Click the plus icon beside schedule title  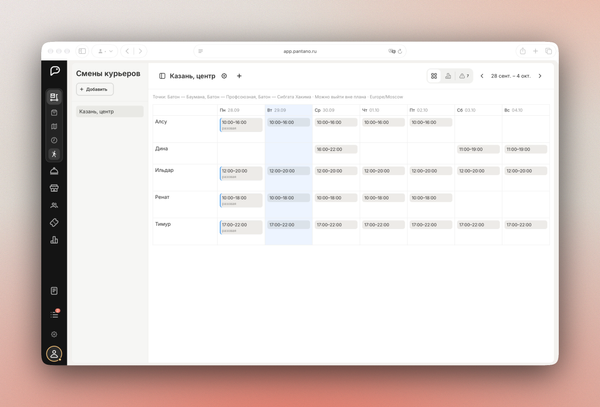pos(239,76)
